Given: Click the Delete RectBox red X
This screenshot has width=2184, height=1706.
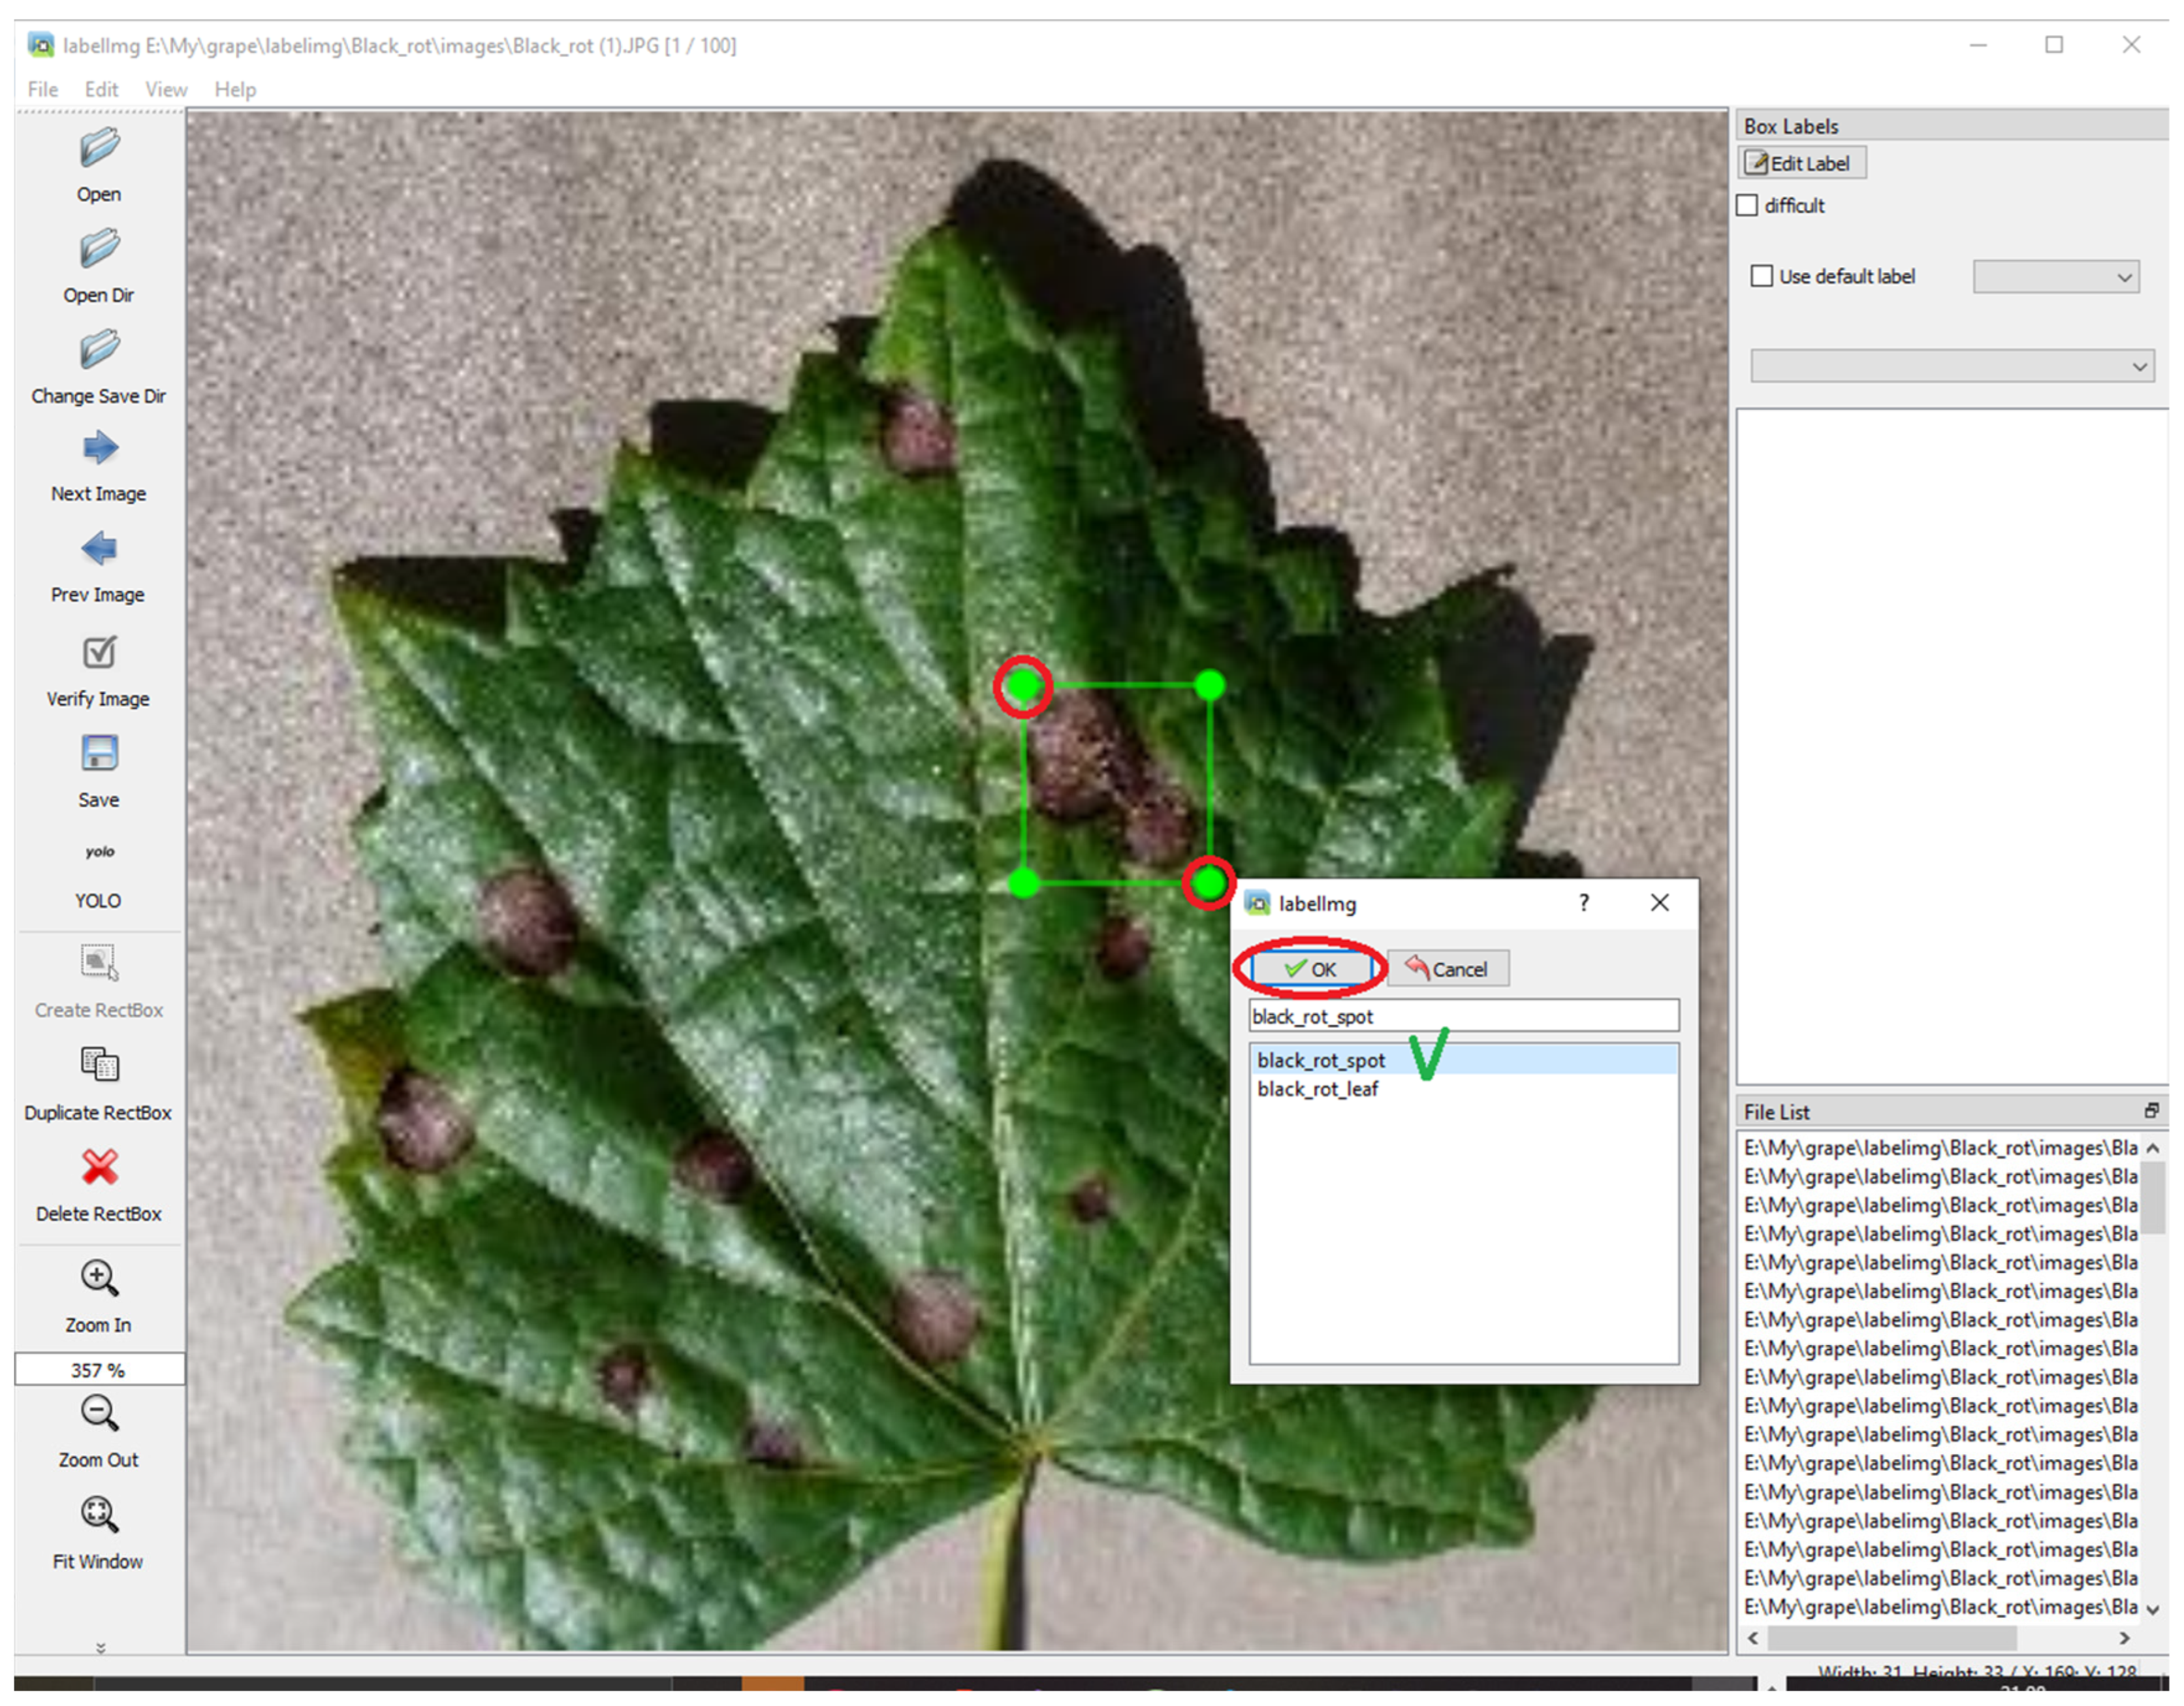Looking at the screenshot, I should [99, 1168].
